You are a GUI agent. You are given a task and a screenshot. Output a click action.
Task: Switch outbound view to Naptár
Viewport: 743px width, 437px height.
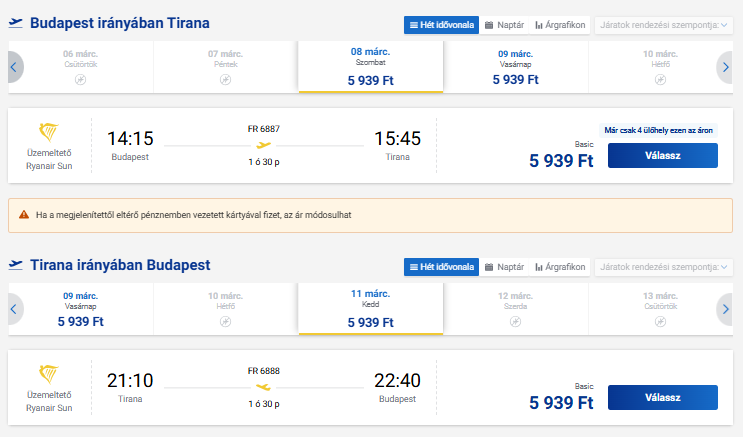point(504,25)
